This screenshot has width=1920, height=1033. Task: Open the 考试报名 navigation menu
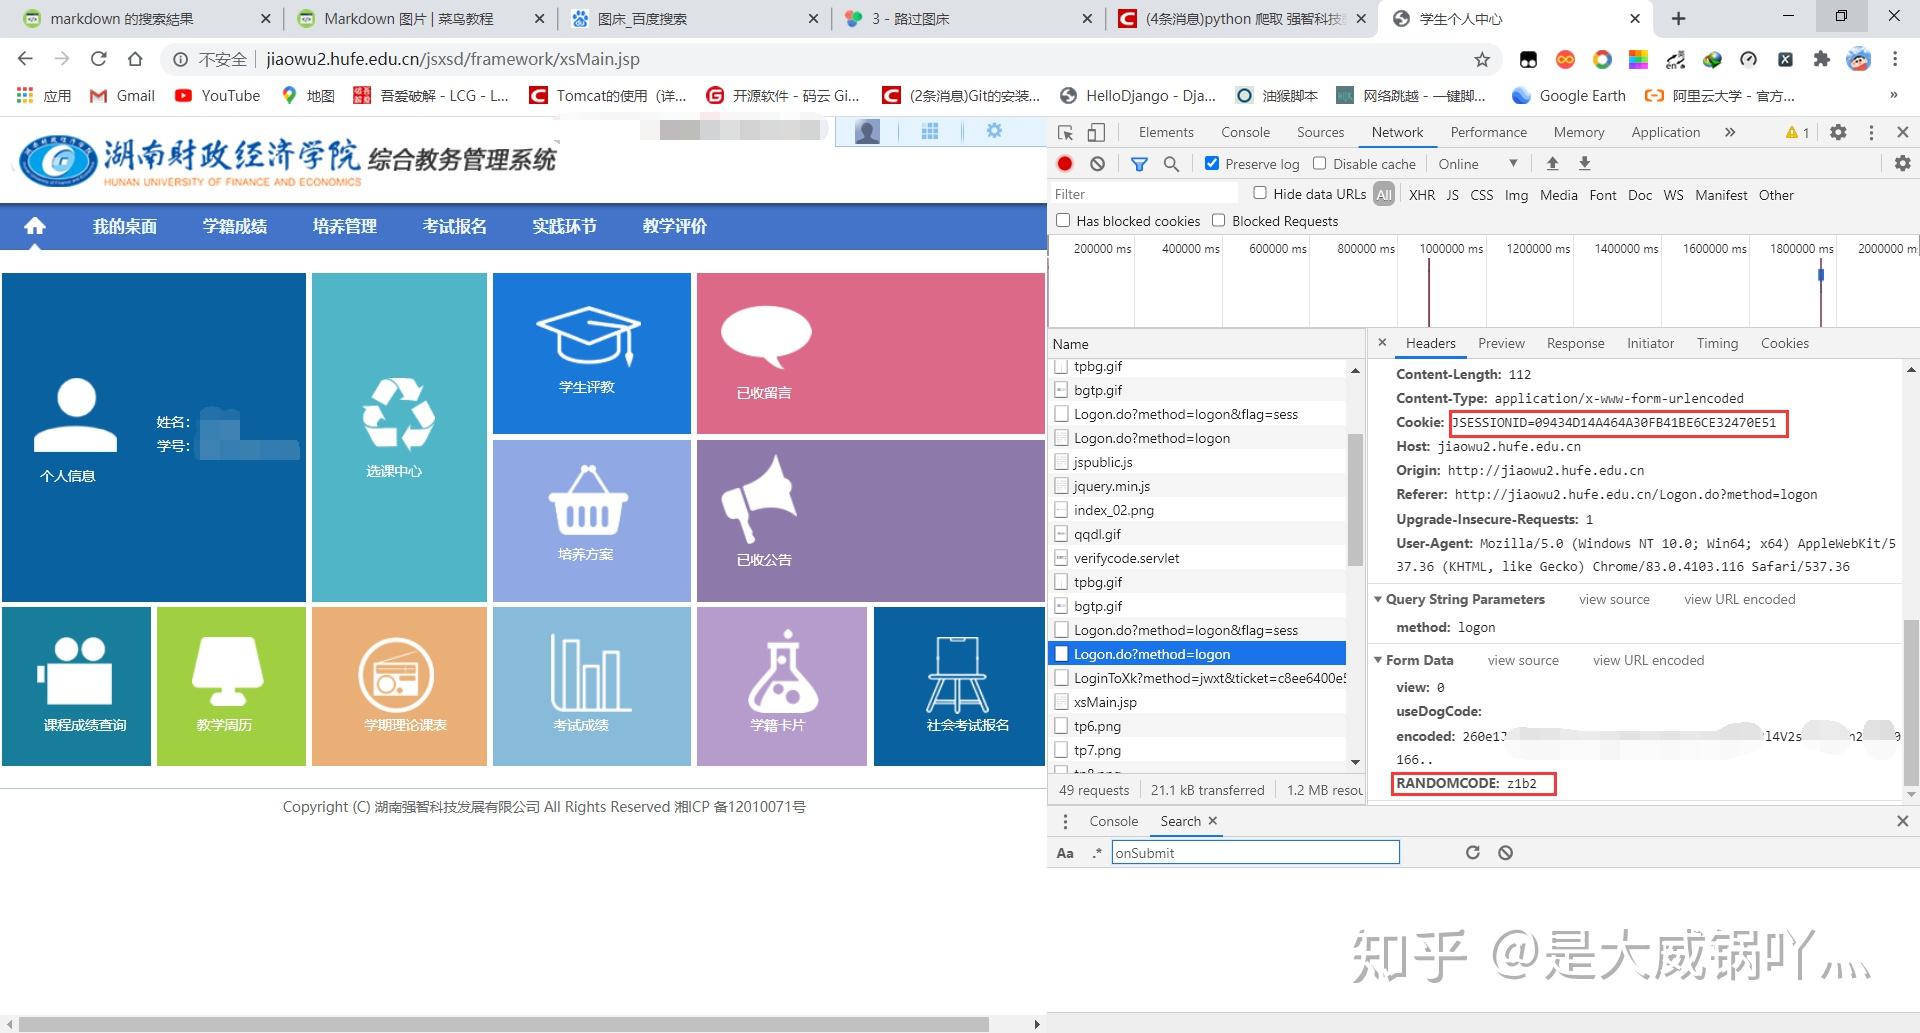[x=455, y=226]
